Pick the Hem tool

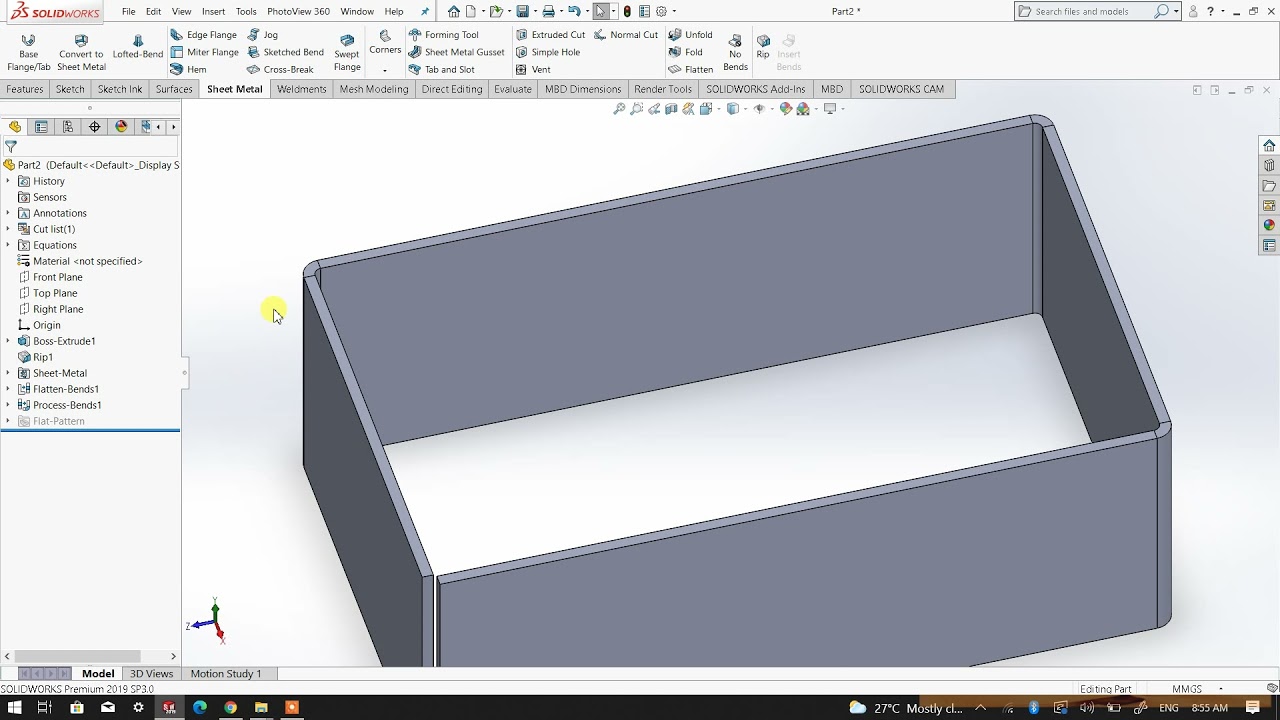pos(188,69)
